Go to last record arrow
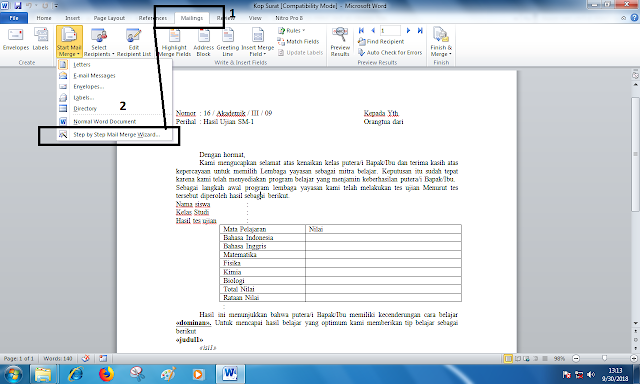 click(420, 31)
